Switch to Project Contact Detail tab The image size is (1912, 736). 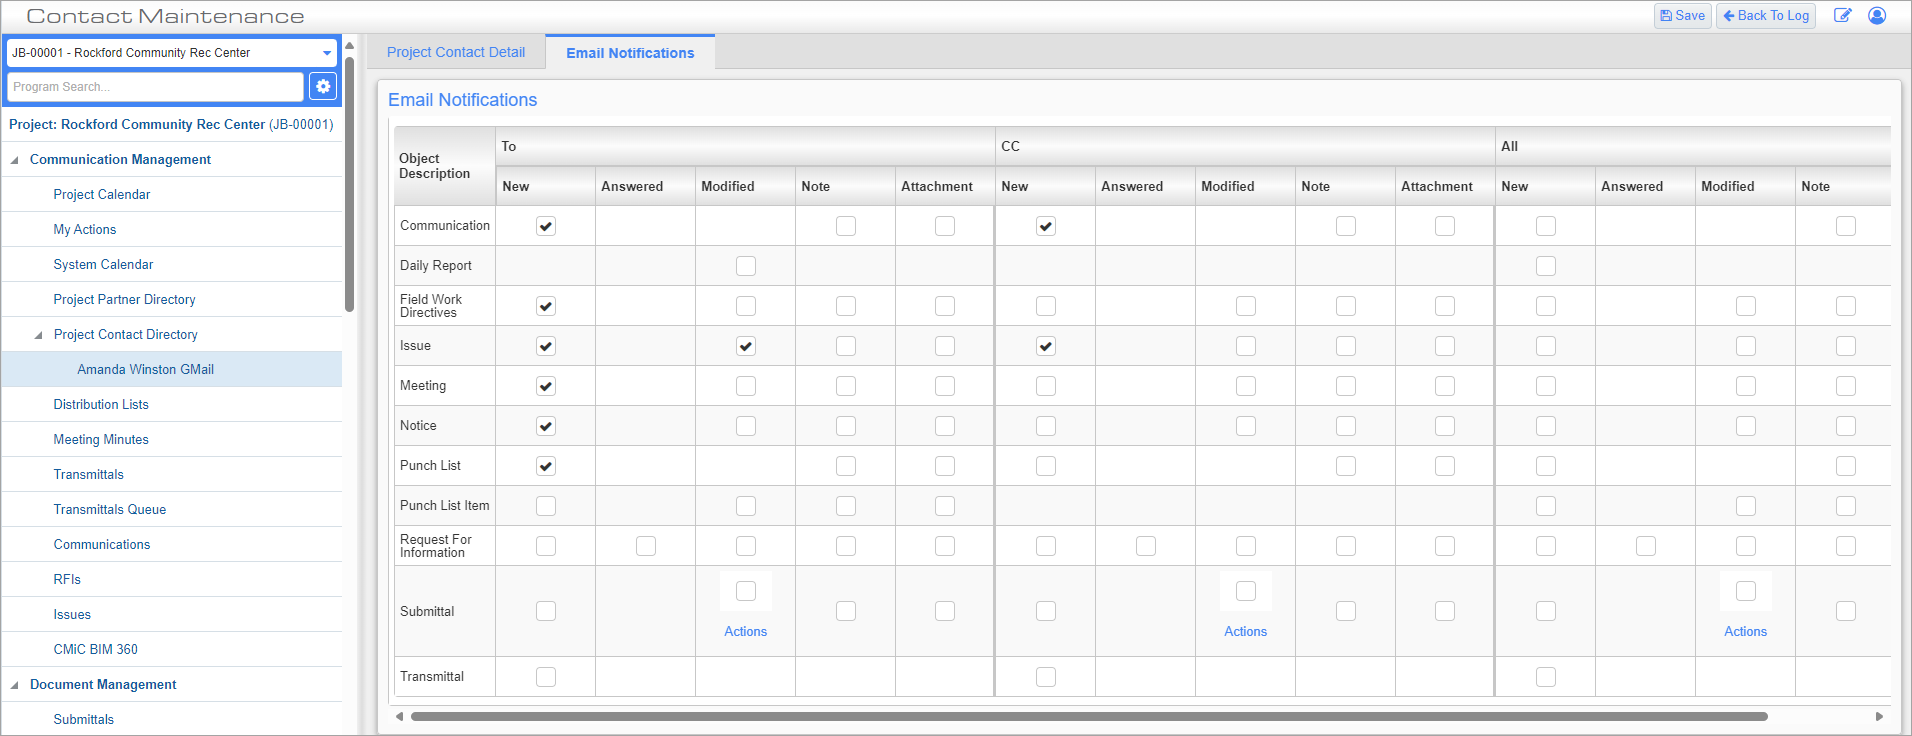click(456, 52)
